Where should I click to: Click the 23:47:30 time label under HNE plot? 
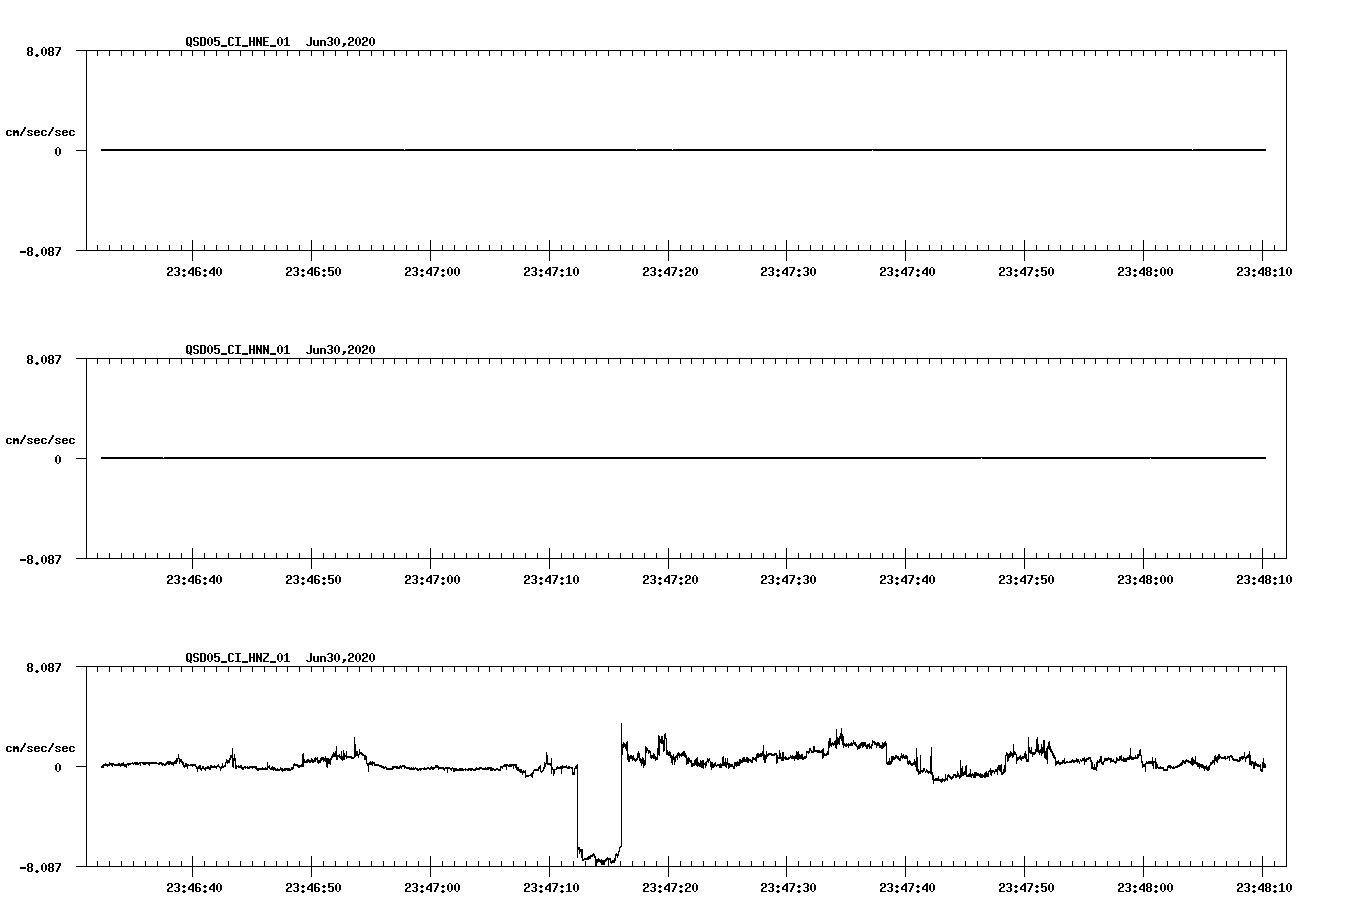click(788, 271)
